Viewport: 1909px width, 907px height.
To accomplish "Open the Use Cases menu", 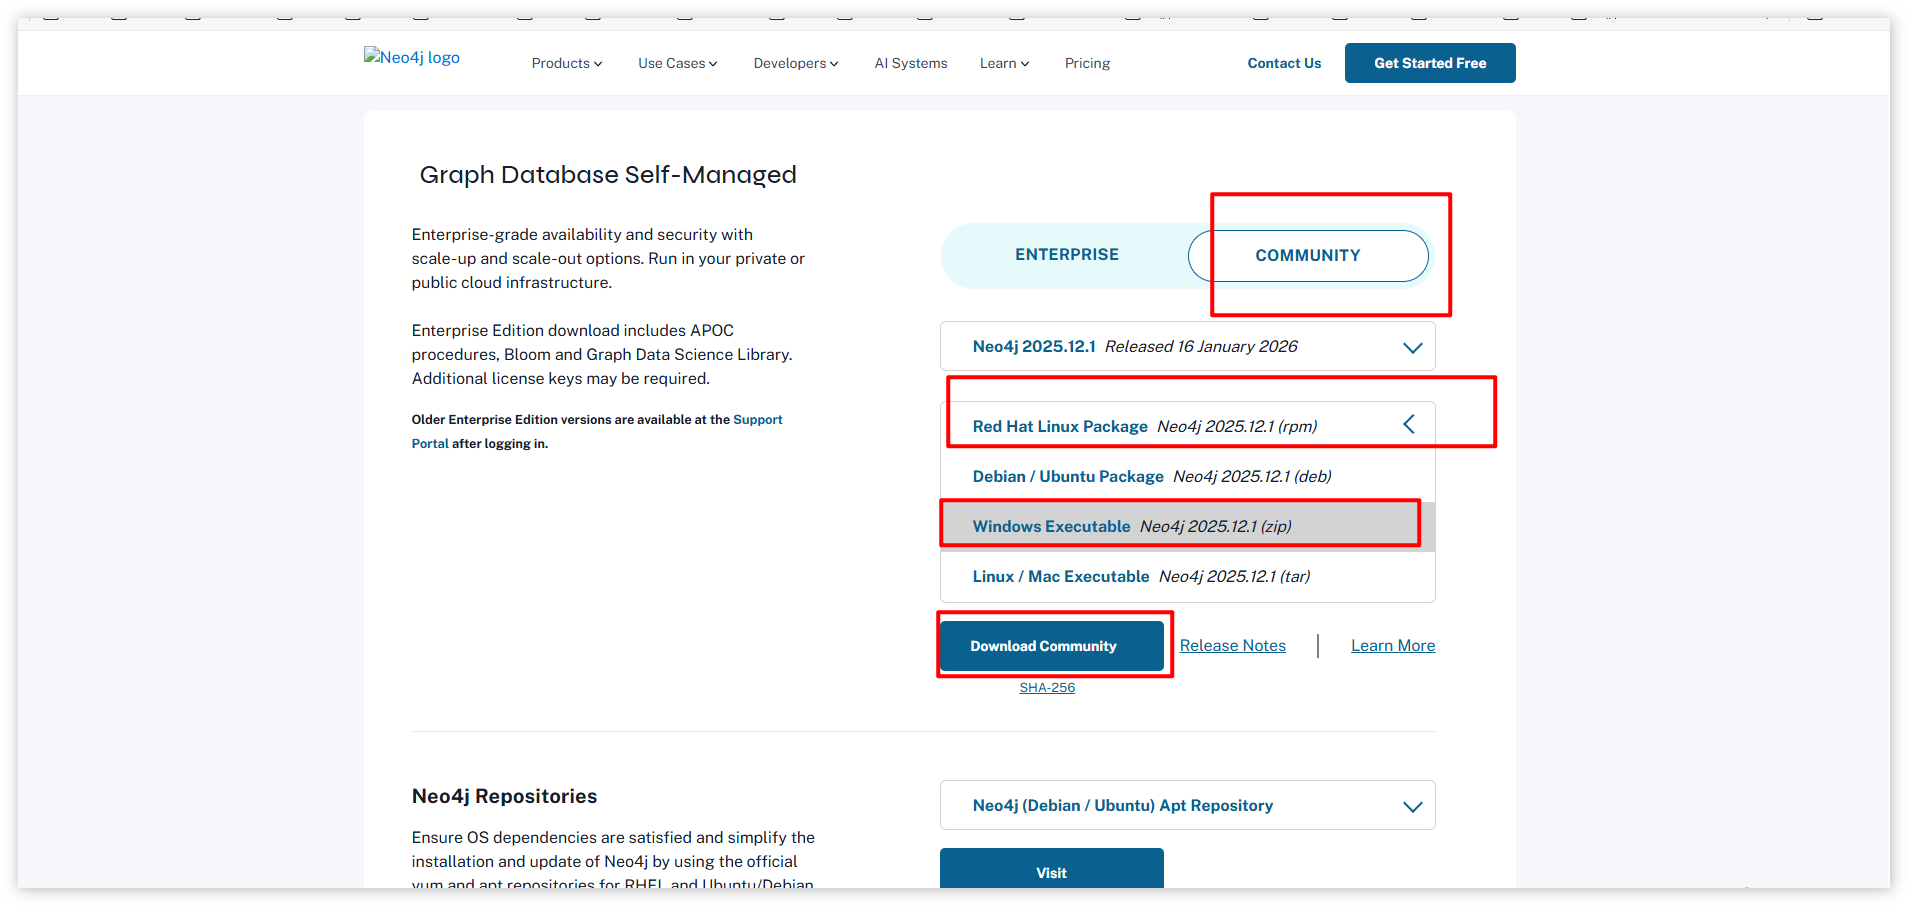I will pos(678,63).
